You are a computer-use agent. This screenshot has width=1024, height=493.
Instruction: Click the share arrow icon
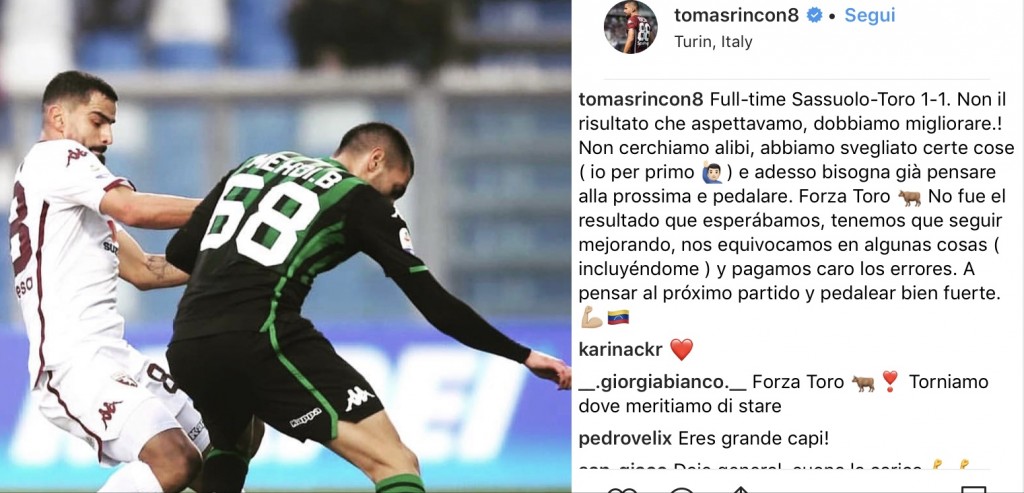click(741, 490)
